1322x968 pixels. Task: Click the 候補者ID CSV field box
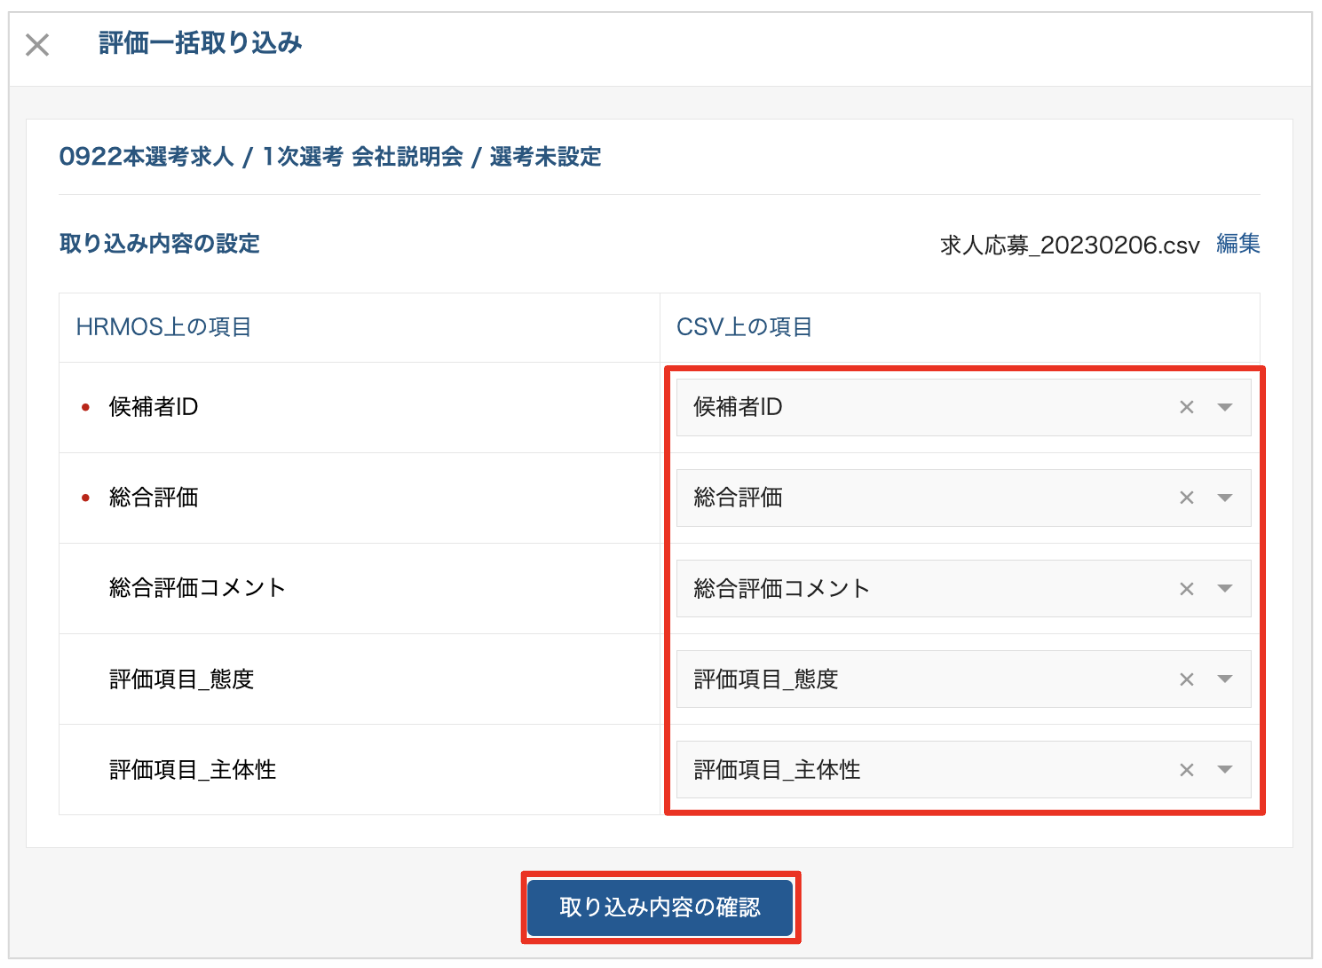coord(920,407)
